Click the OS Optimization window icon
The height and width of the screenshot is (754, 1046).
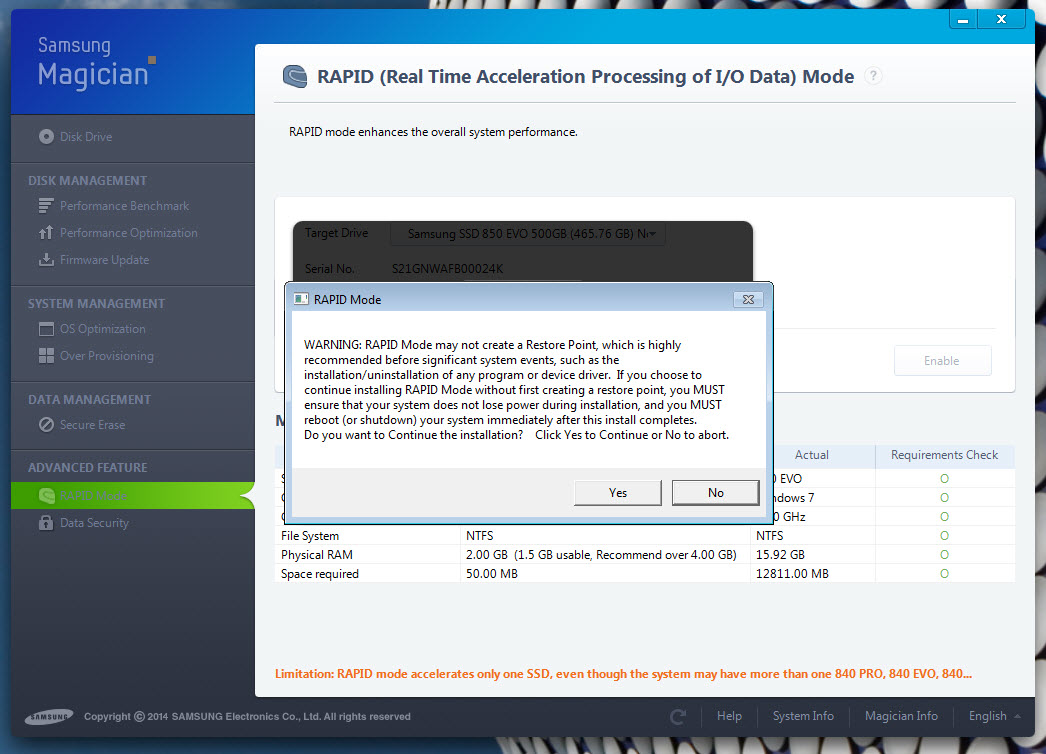[46, 329]
